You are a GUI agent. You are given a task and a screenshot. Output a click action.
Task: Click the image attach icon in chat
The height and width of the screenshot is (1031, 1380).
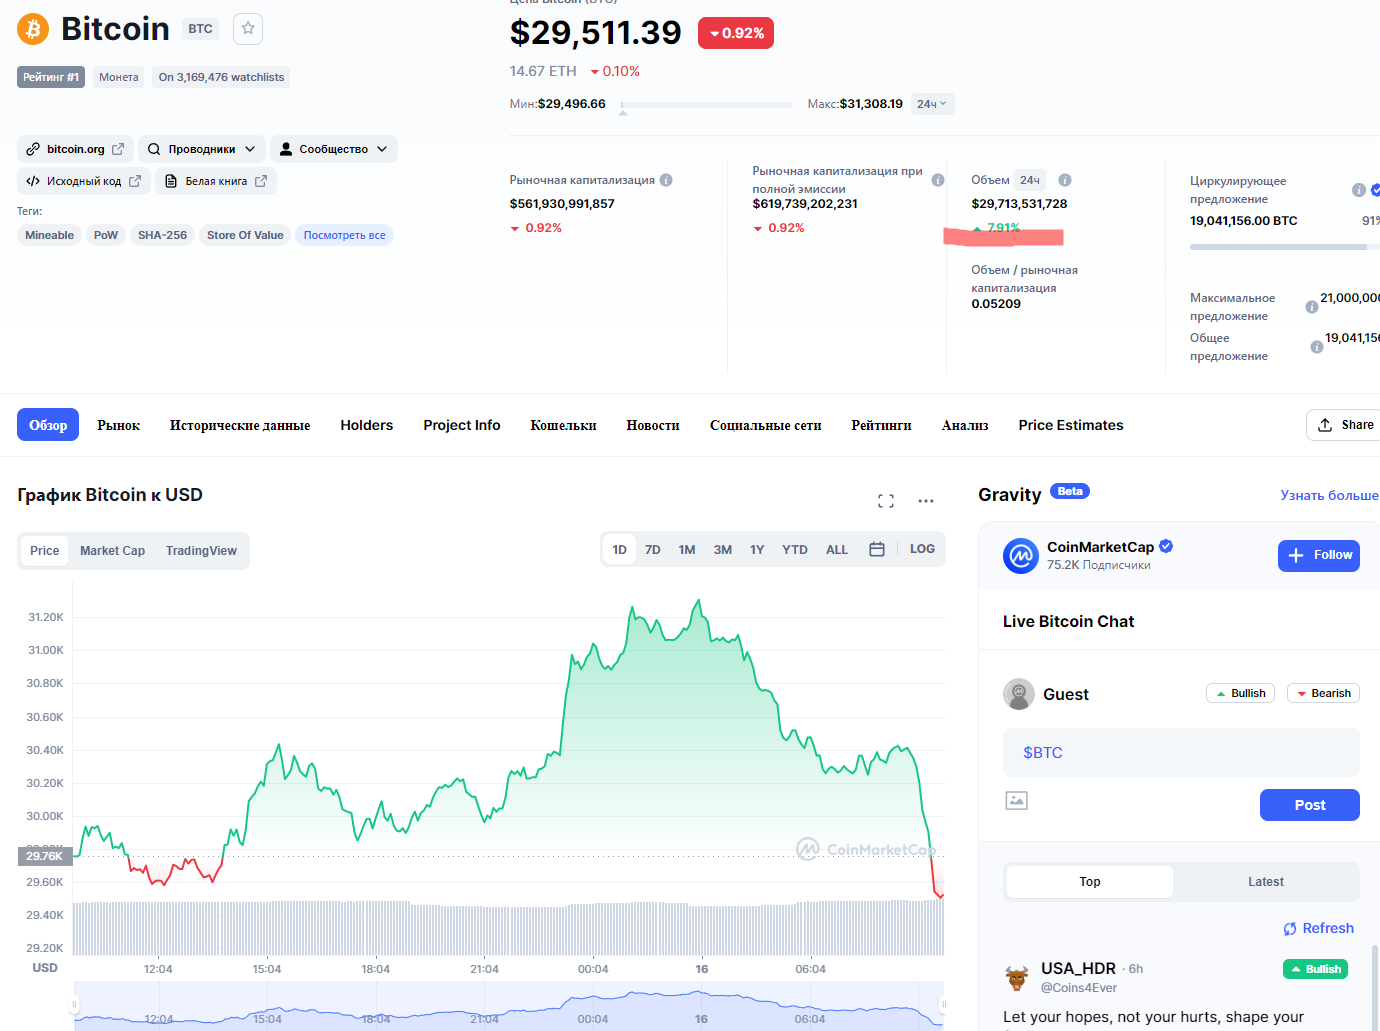[x=1016, y=800]
